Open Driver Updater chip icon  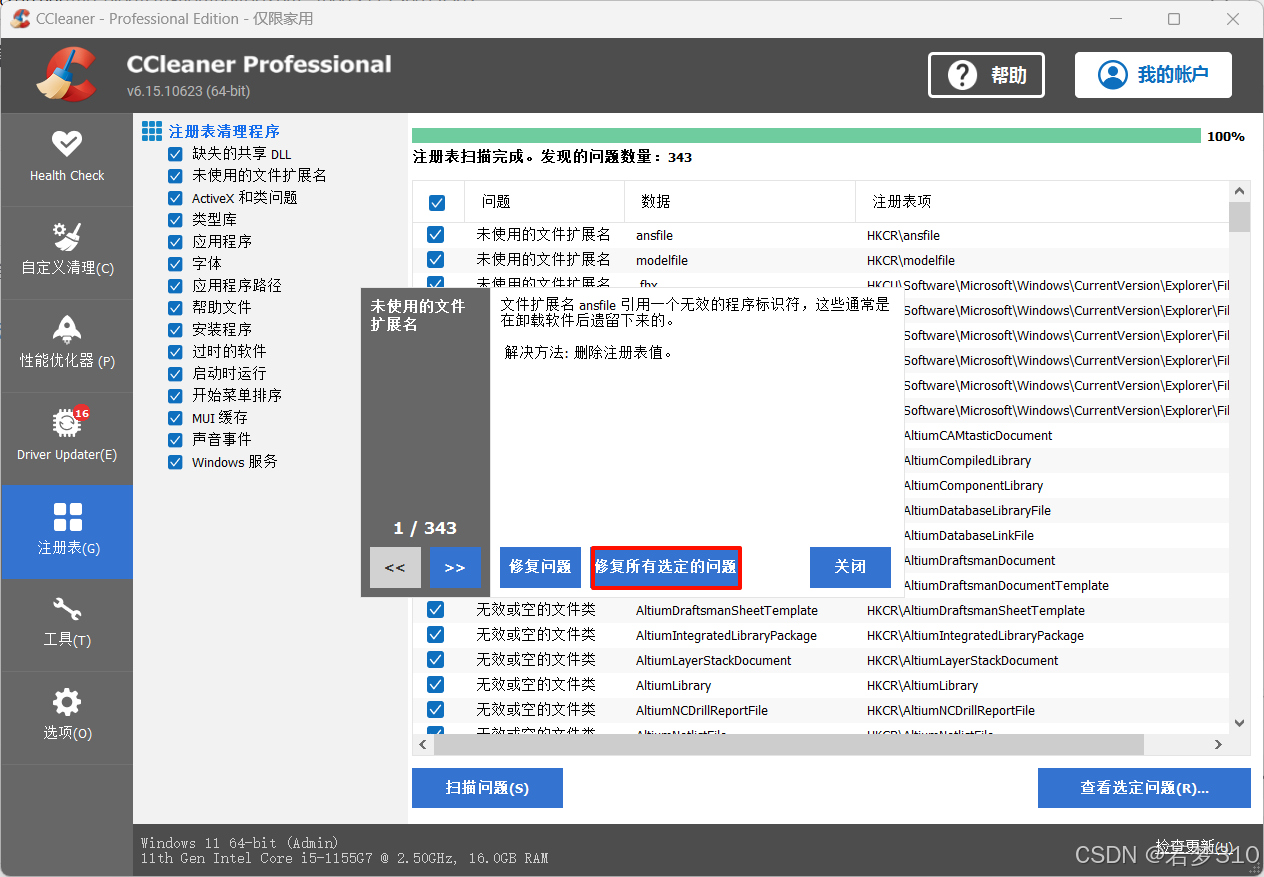click(67, 423)
